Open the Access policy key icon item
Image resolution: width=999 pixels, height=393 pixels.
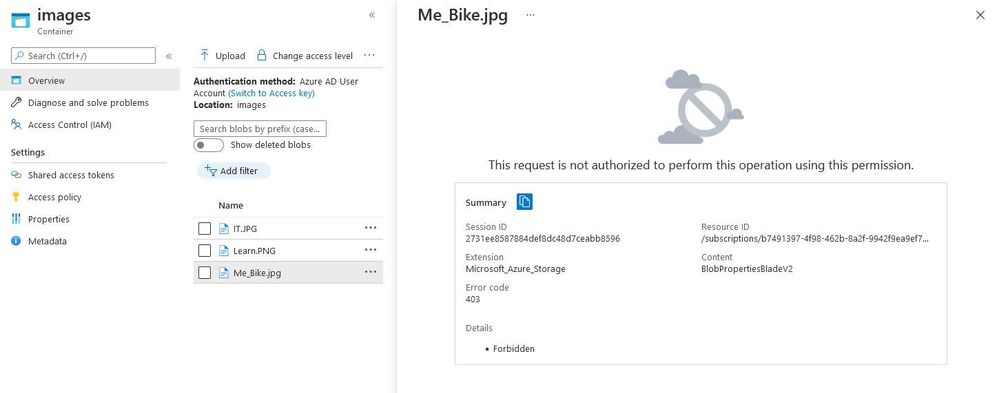[x=16, y=197]
